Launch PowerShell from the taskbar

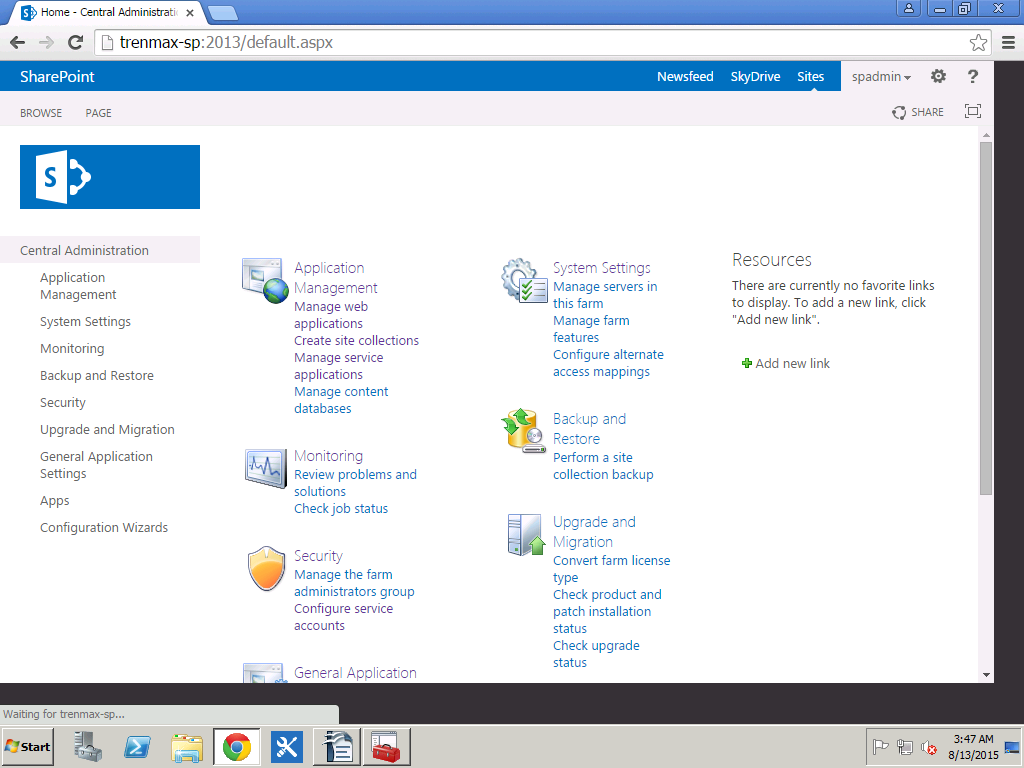137,746
